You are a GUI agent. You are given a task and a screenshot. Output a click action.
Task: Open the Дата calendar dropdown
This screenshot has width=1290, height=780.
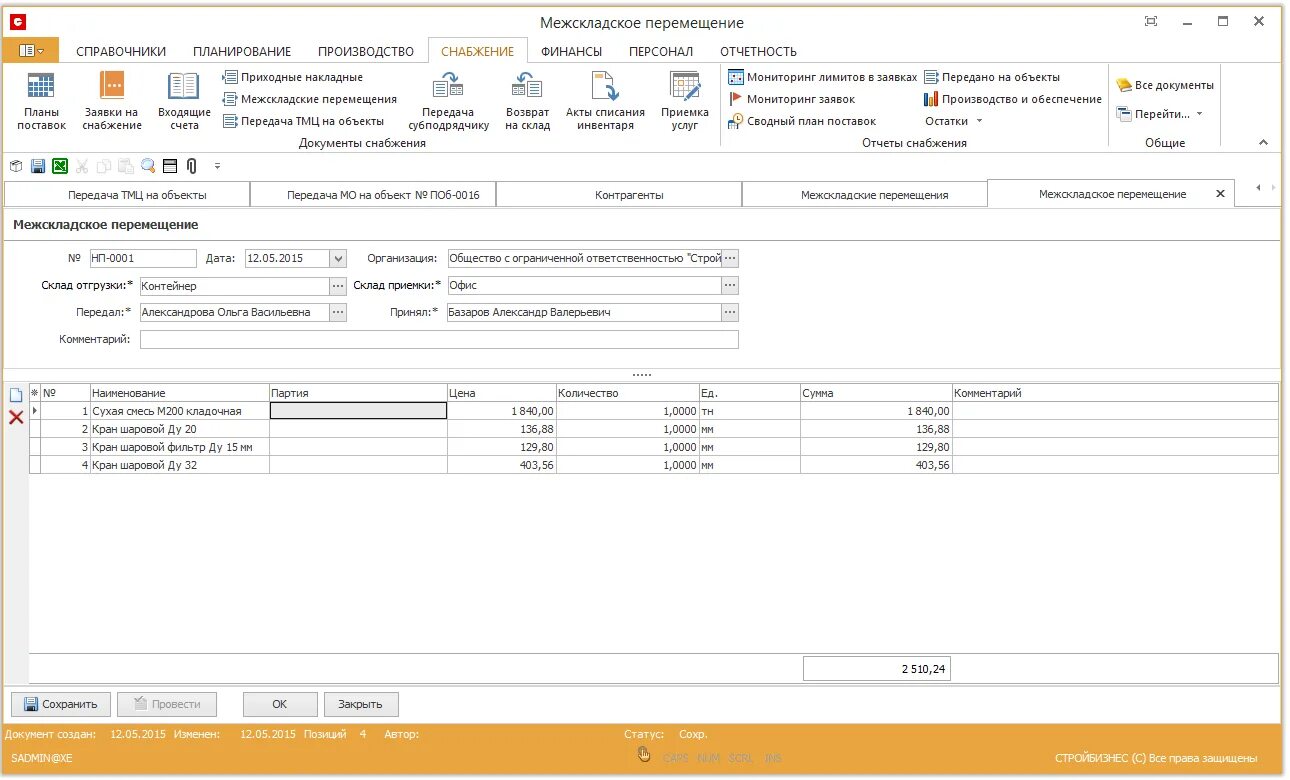[337, 258]
